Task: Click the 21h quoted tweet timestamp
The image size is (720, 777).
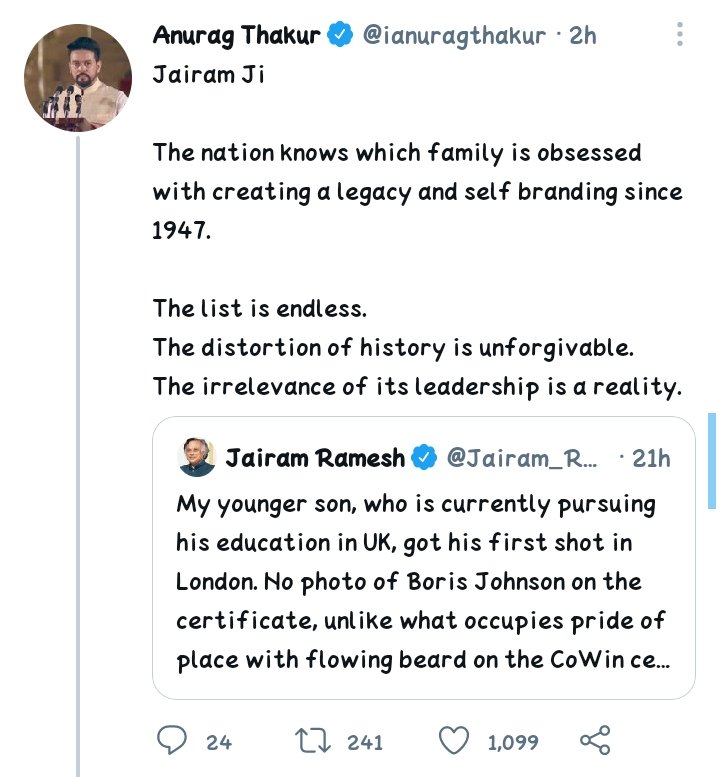Action: (x=652, y=458)
